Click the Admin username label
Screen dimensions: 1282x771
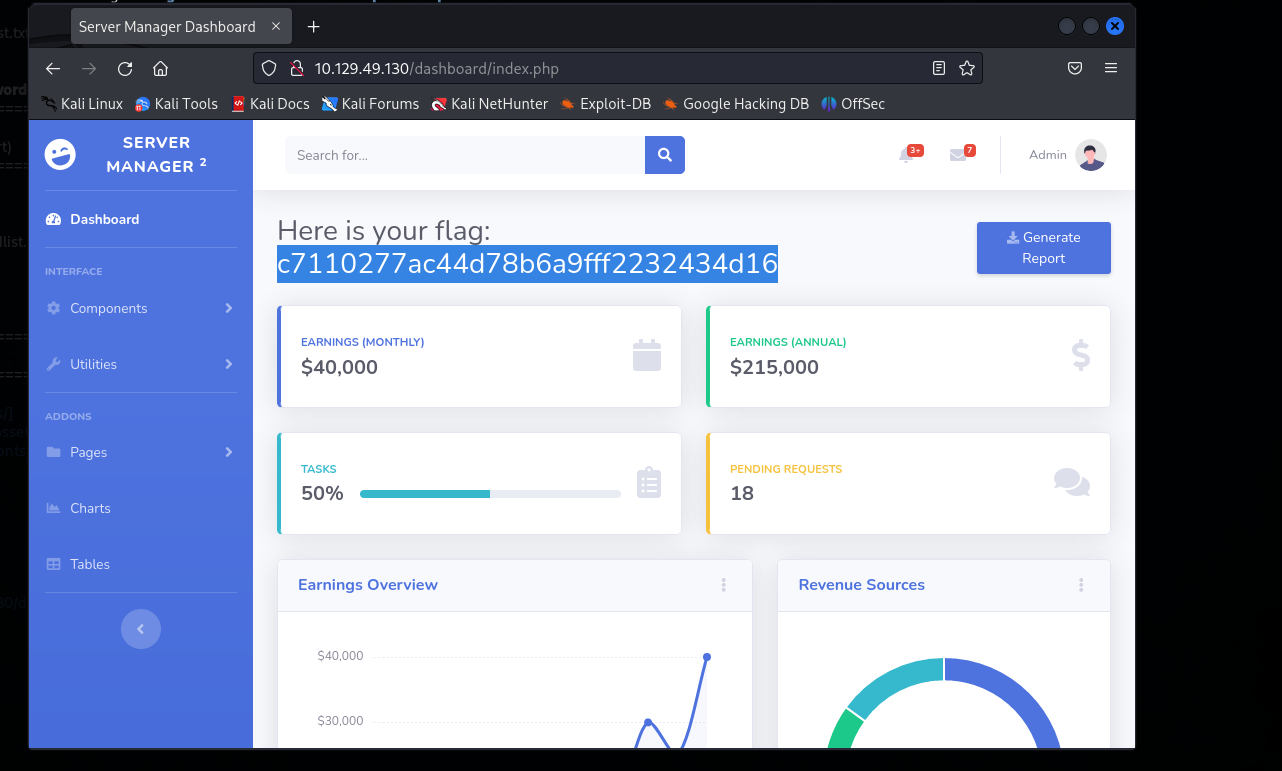(x=1048, y=155)
